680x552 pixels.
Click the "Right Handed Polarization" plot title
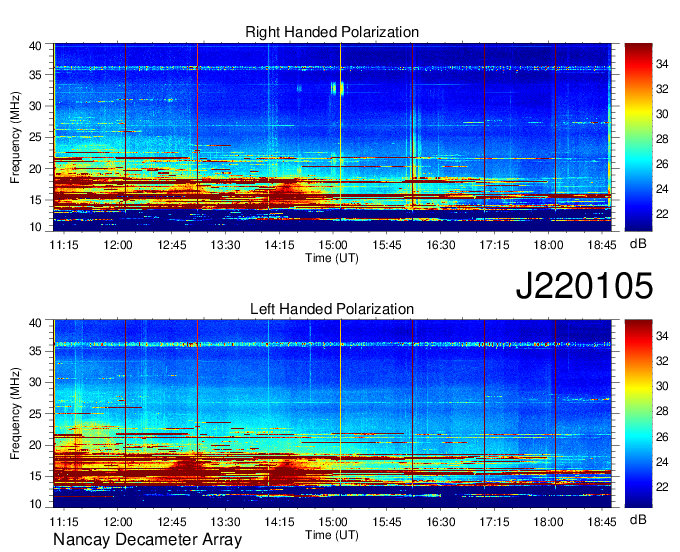point(332,32)
